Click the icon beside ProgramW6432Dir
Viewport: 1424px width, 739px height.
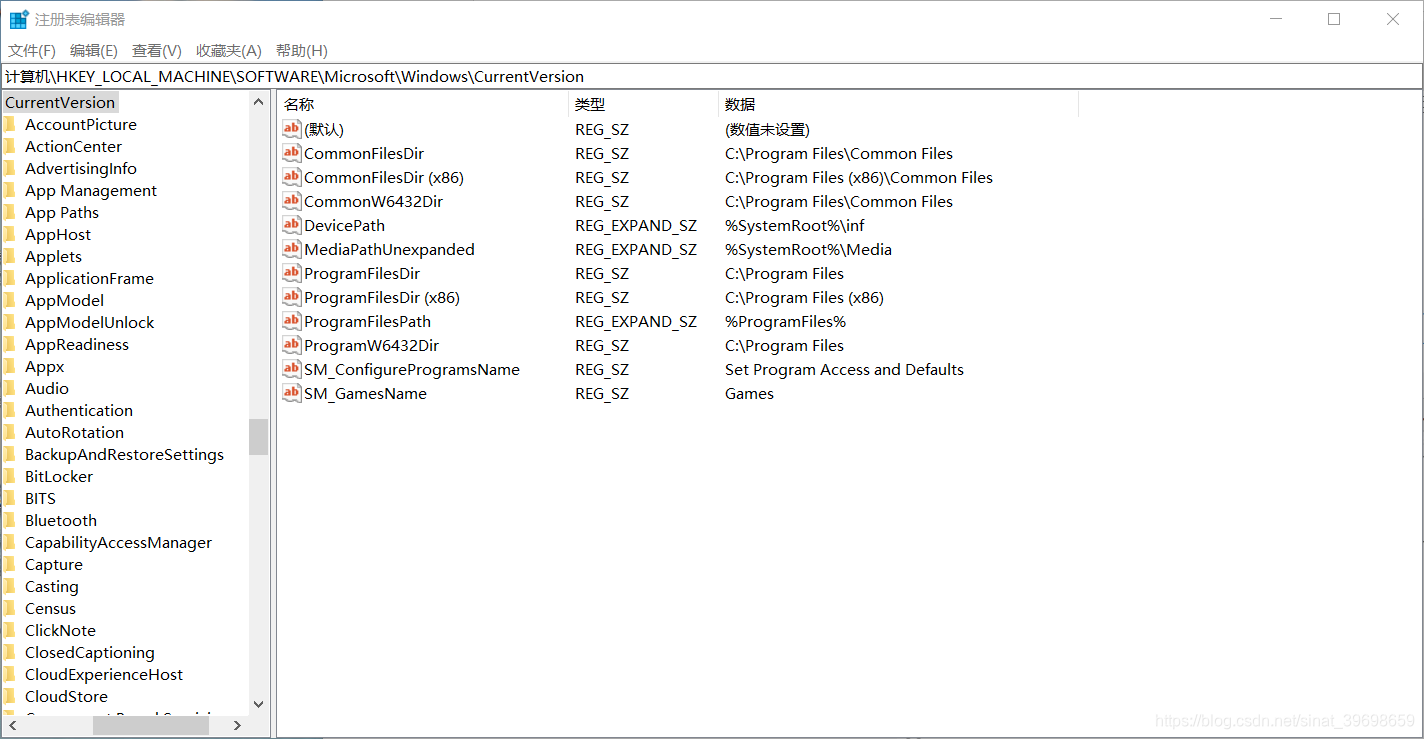(x=291, y=345)
